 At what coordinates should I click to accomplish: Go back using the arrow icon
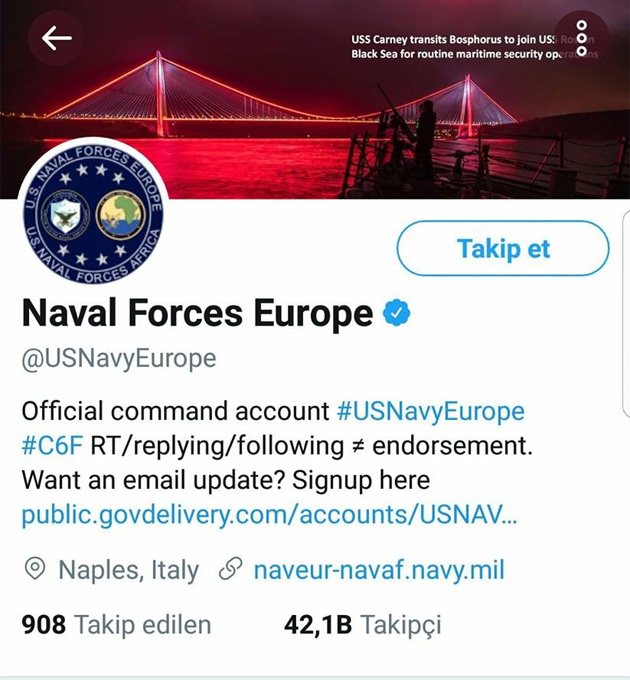point(56,38)
